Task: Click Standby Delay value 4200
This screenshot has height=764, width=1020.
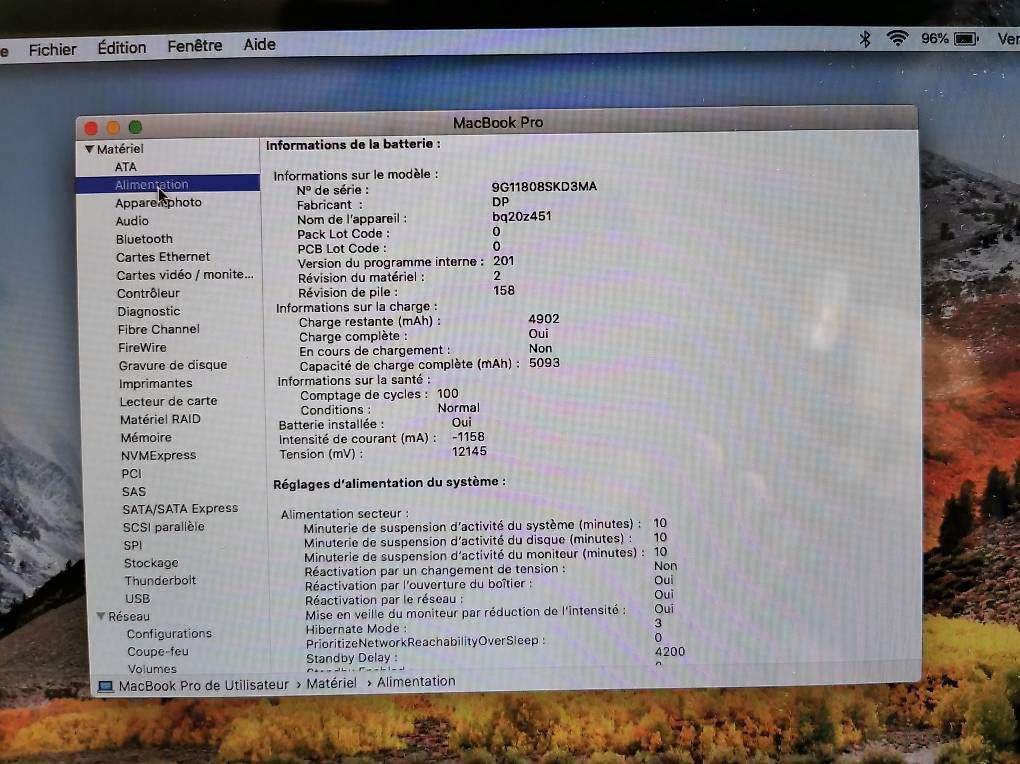Action: (x=670, y=651)
